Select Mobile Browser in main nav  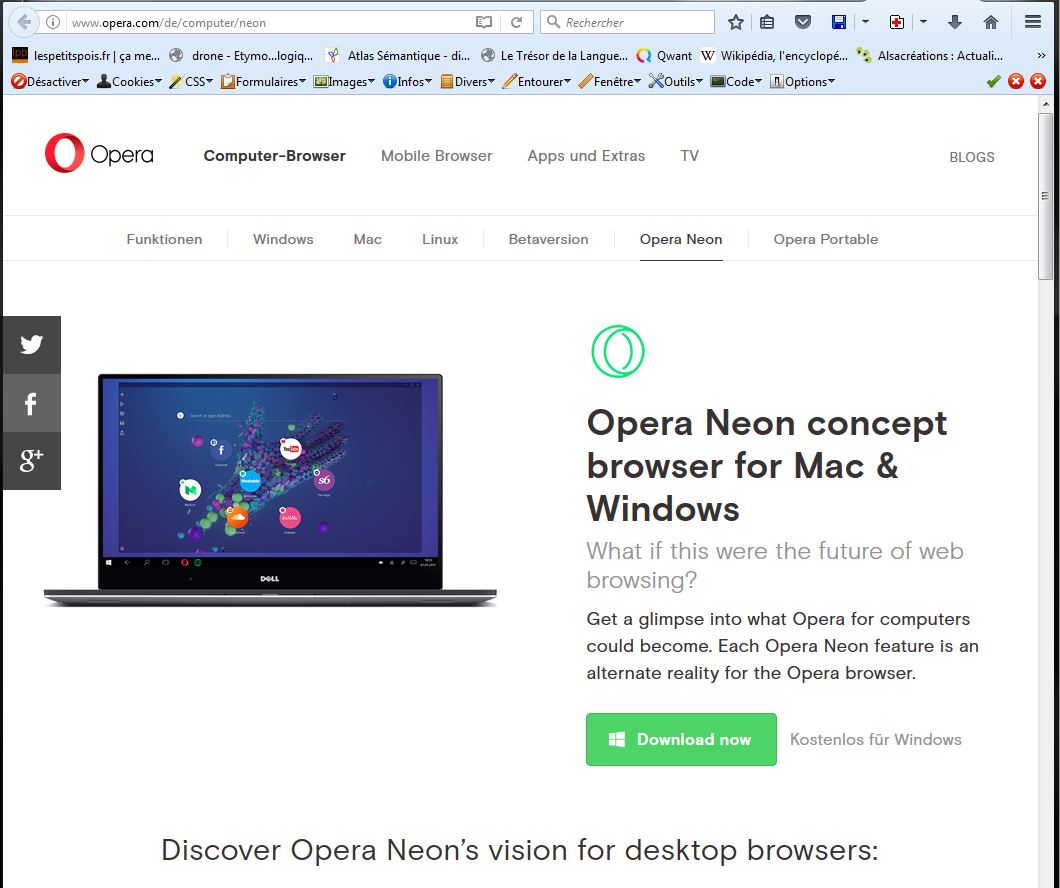437,156
